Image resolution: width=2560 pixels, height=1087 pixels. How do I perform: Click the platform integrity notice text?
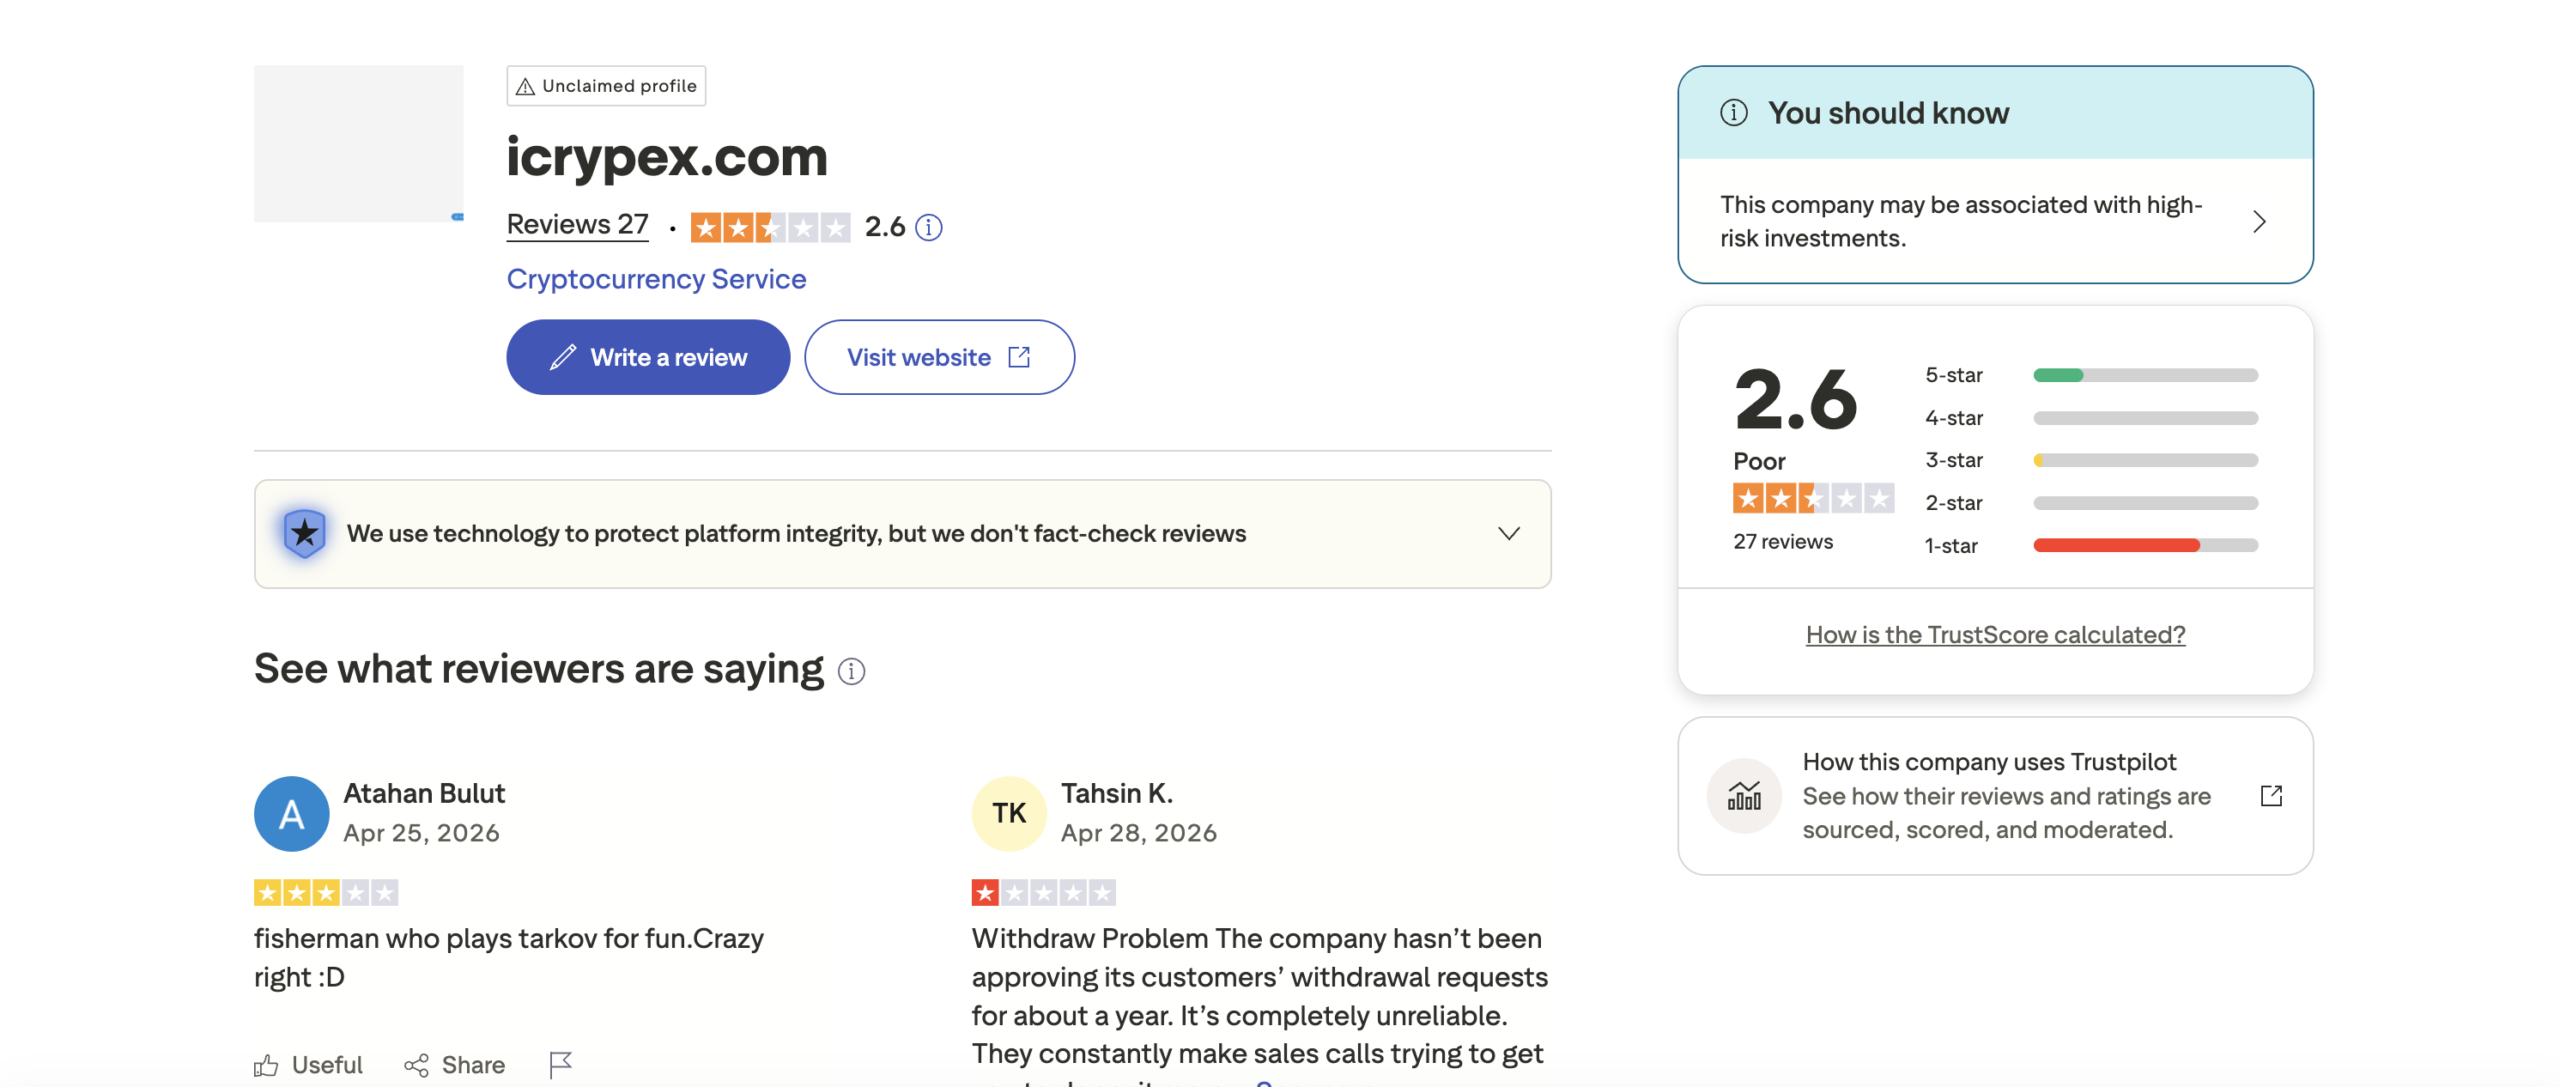pyautogui.click(x=796, y=533)
